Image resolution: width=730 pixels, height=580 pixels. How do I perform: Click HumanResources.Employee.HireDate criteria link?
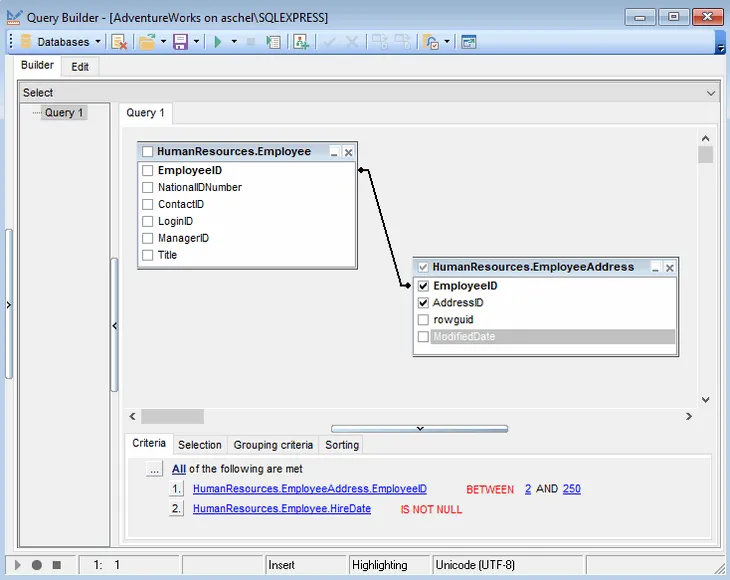[x=282, y=509]
